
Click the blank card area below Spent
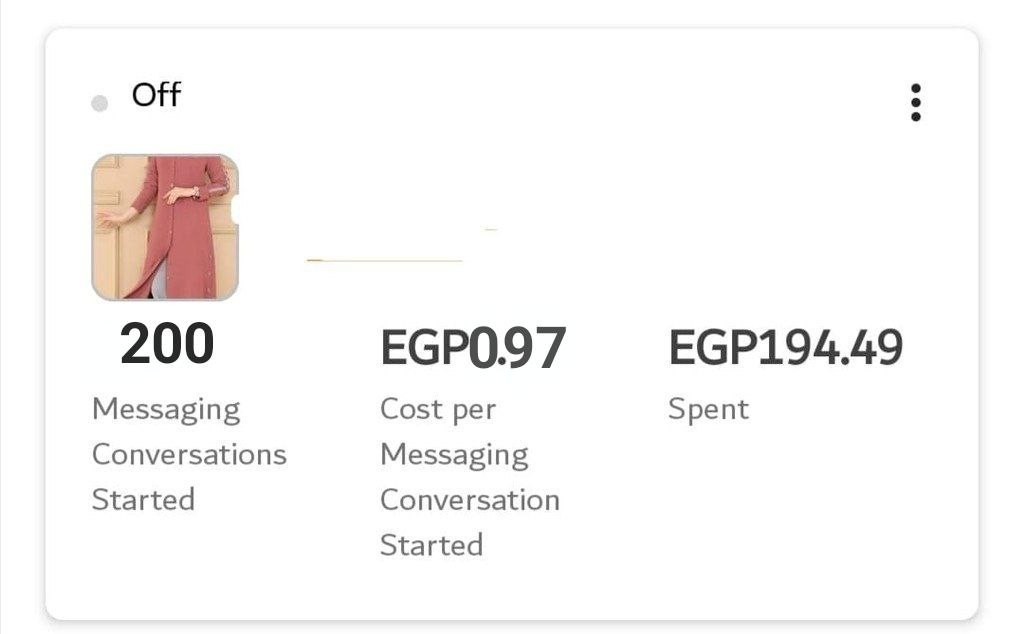[x=786, y=516]
